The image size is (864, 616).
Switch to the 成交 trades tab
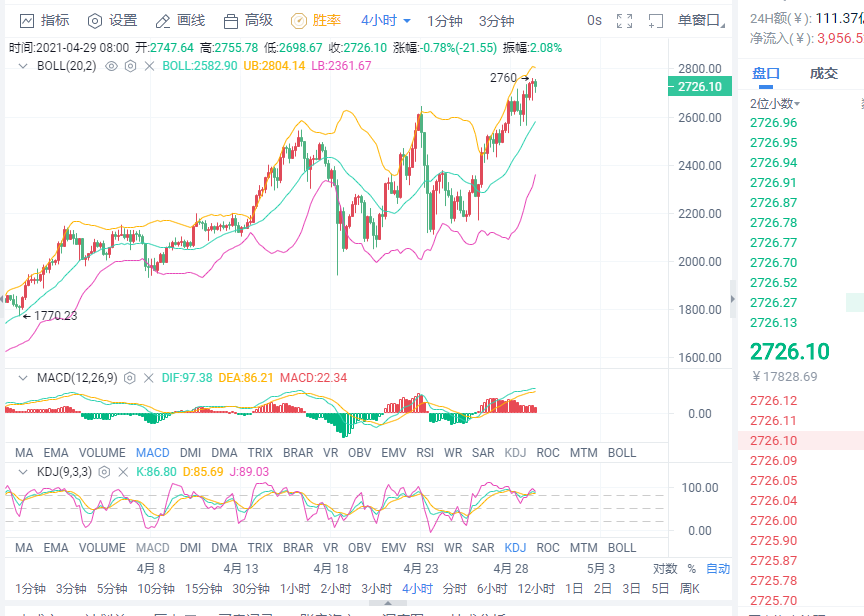pyautogui.click(x=824, y=73)
